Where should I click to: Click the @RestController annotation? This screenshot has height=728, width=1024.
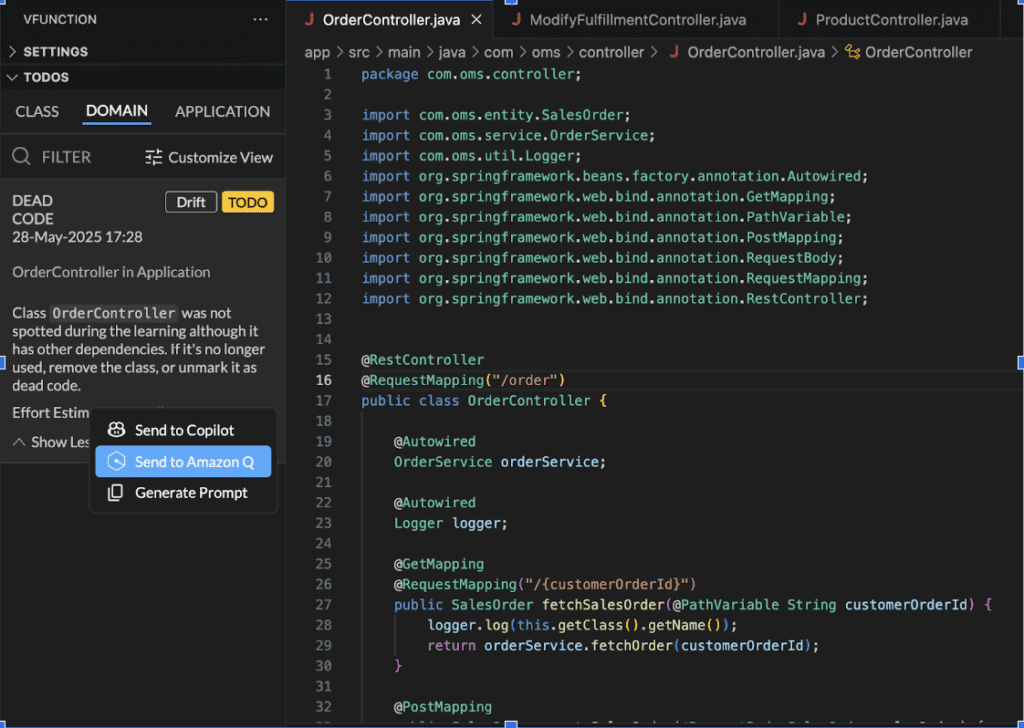(423, 360)
